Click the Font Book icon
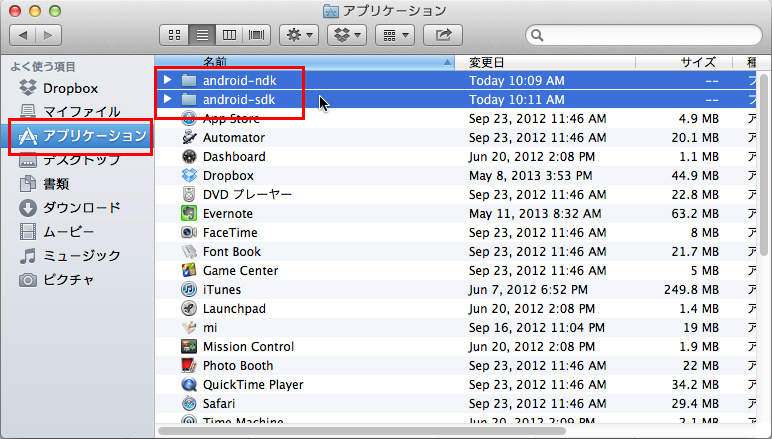Viewport: 772px width, 439px height. pos(189,251)
